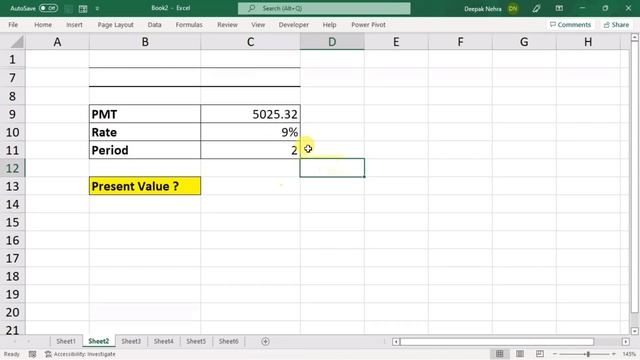
Task: Open Customize Quick Access Toolbar dropdown
Action: tap(97, 9)
